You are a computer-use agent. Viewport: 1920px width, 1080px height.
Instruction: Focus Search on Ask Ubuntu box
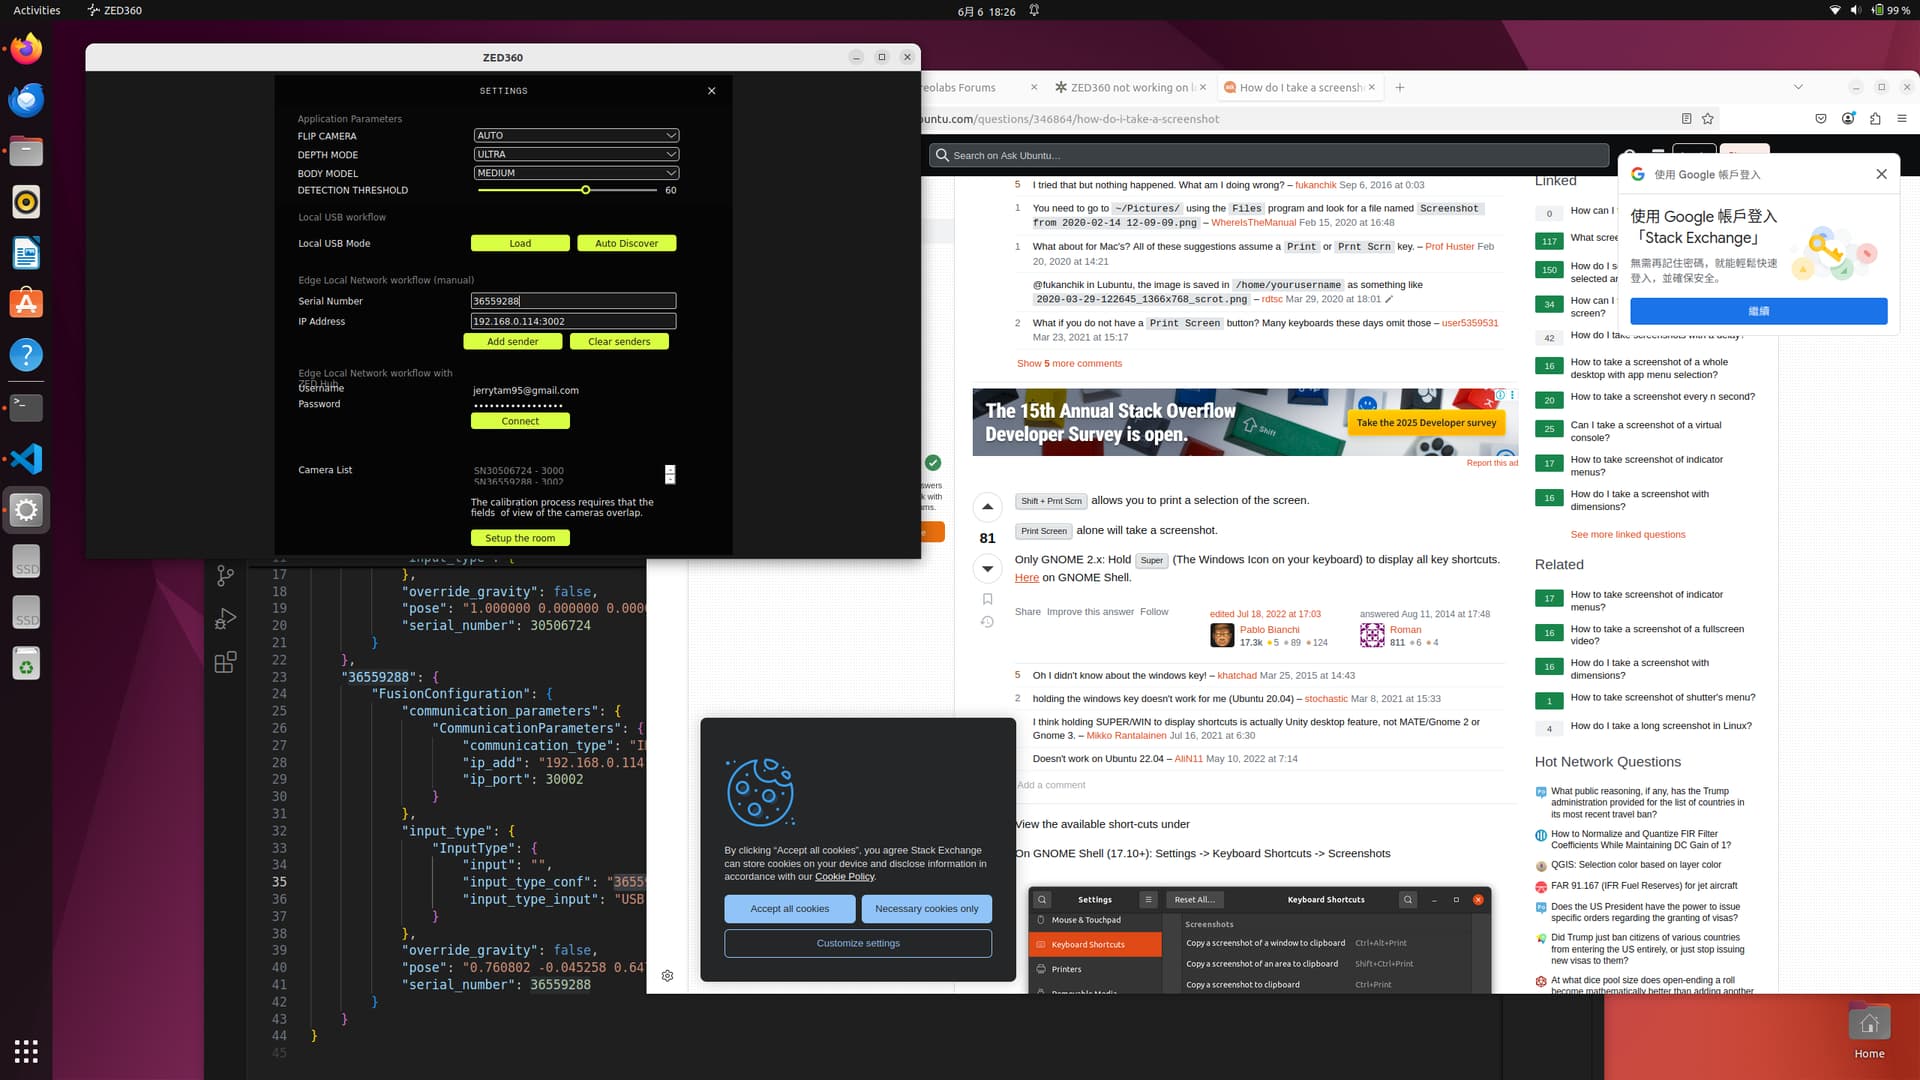[x=1268, y=156]
